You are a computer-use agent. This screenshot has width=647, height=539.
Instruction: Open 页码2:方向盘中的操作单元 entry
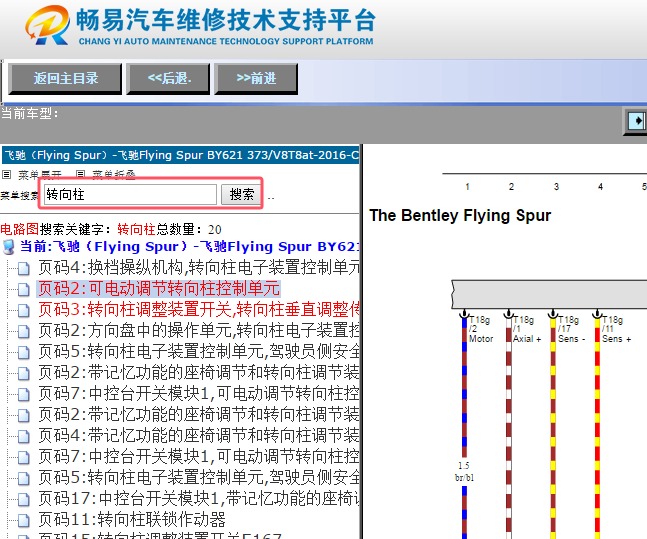[199, 331]
